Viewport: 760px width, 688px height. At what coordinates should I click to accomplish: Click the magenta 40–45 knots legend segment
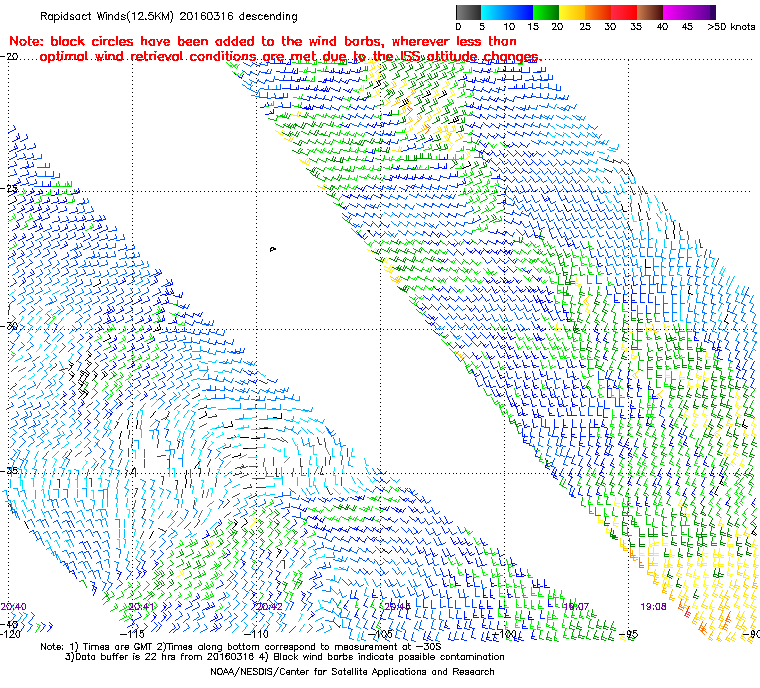(x=676, y=12)
